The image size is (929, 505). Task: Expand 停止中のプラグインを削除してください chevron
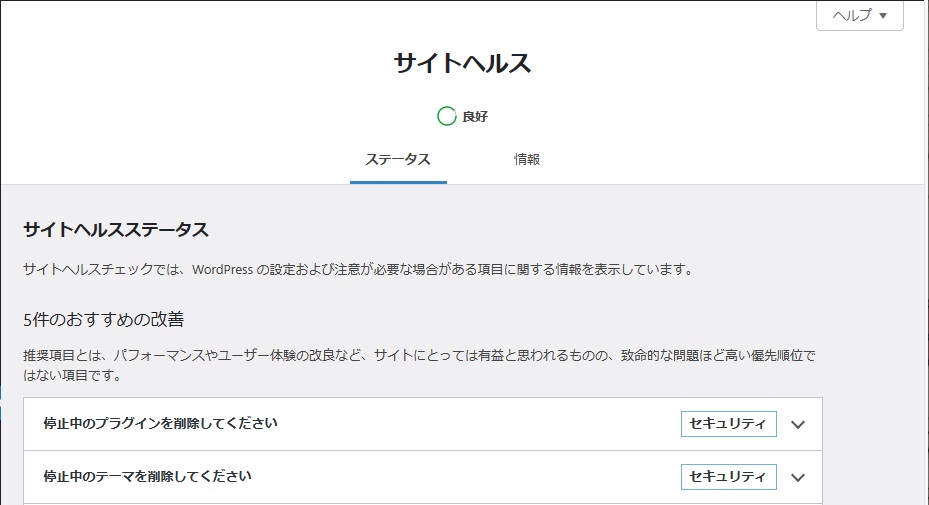pyautogui.click(x=798, y=424)
